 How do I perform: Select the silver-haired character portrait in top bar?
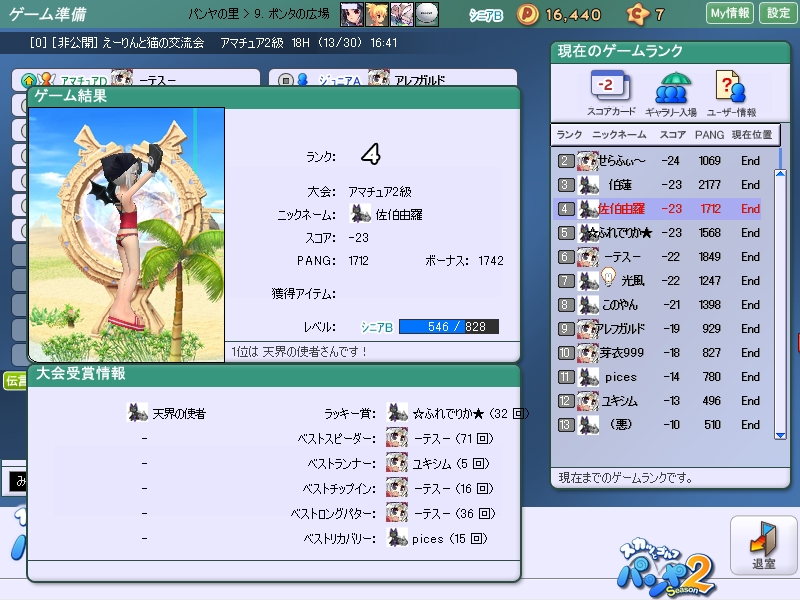(x=402, y=14)
